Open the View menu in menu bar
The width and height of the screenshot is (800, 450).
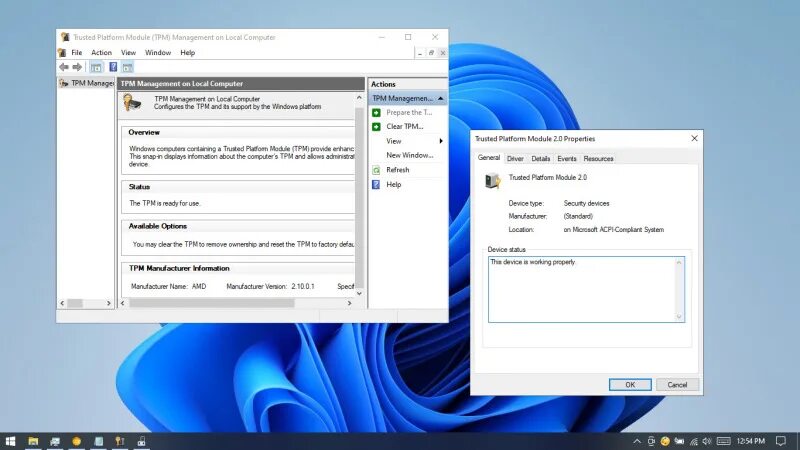(x=128, y=53)
